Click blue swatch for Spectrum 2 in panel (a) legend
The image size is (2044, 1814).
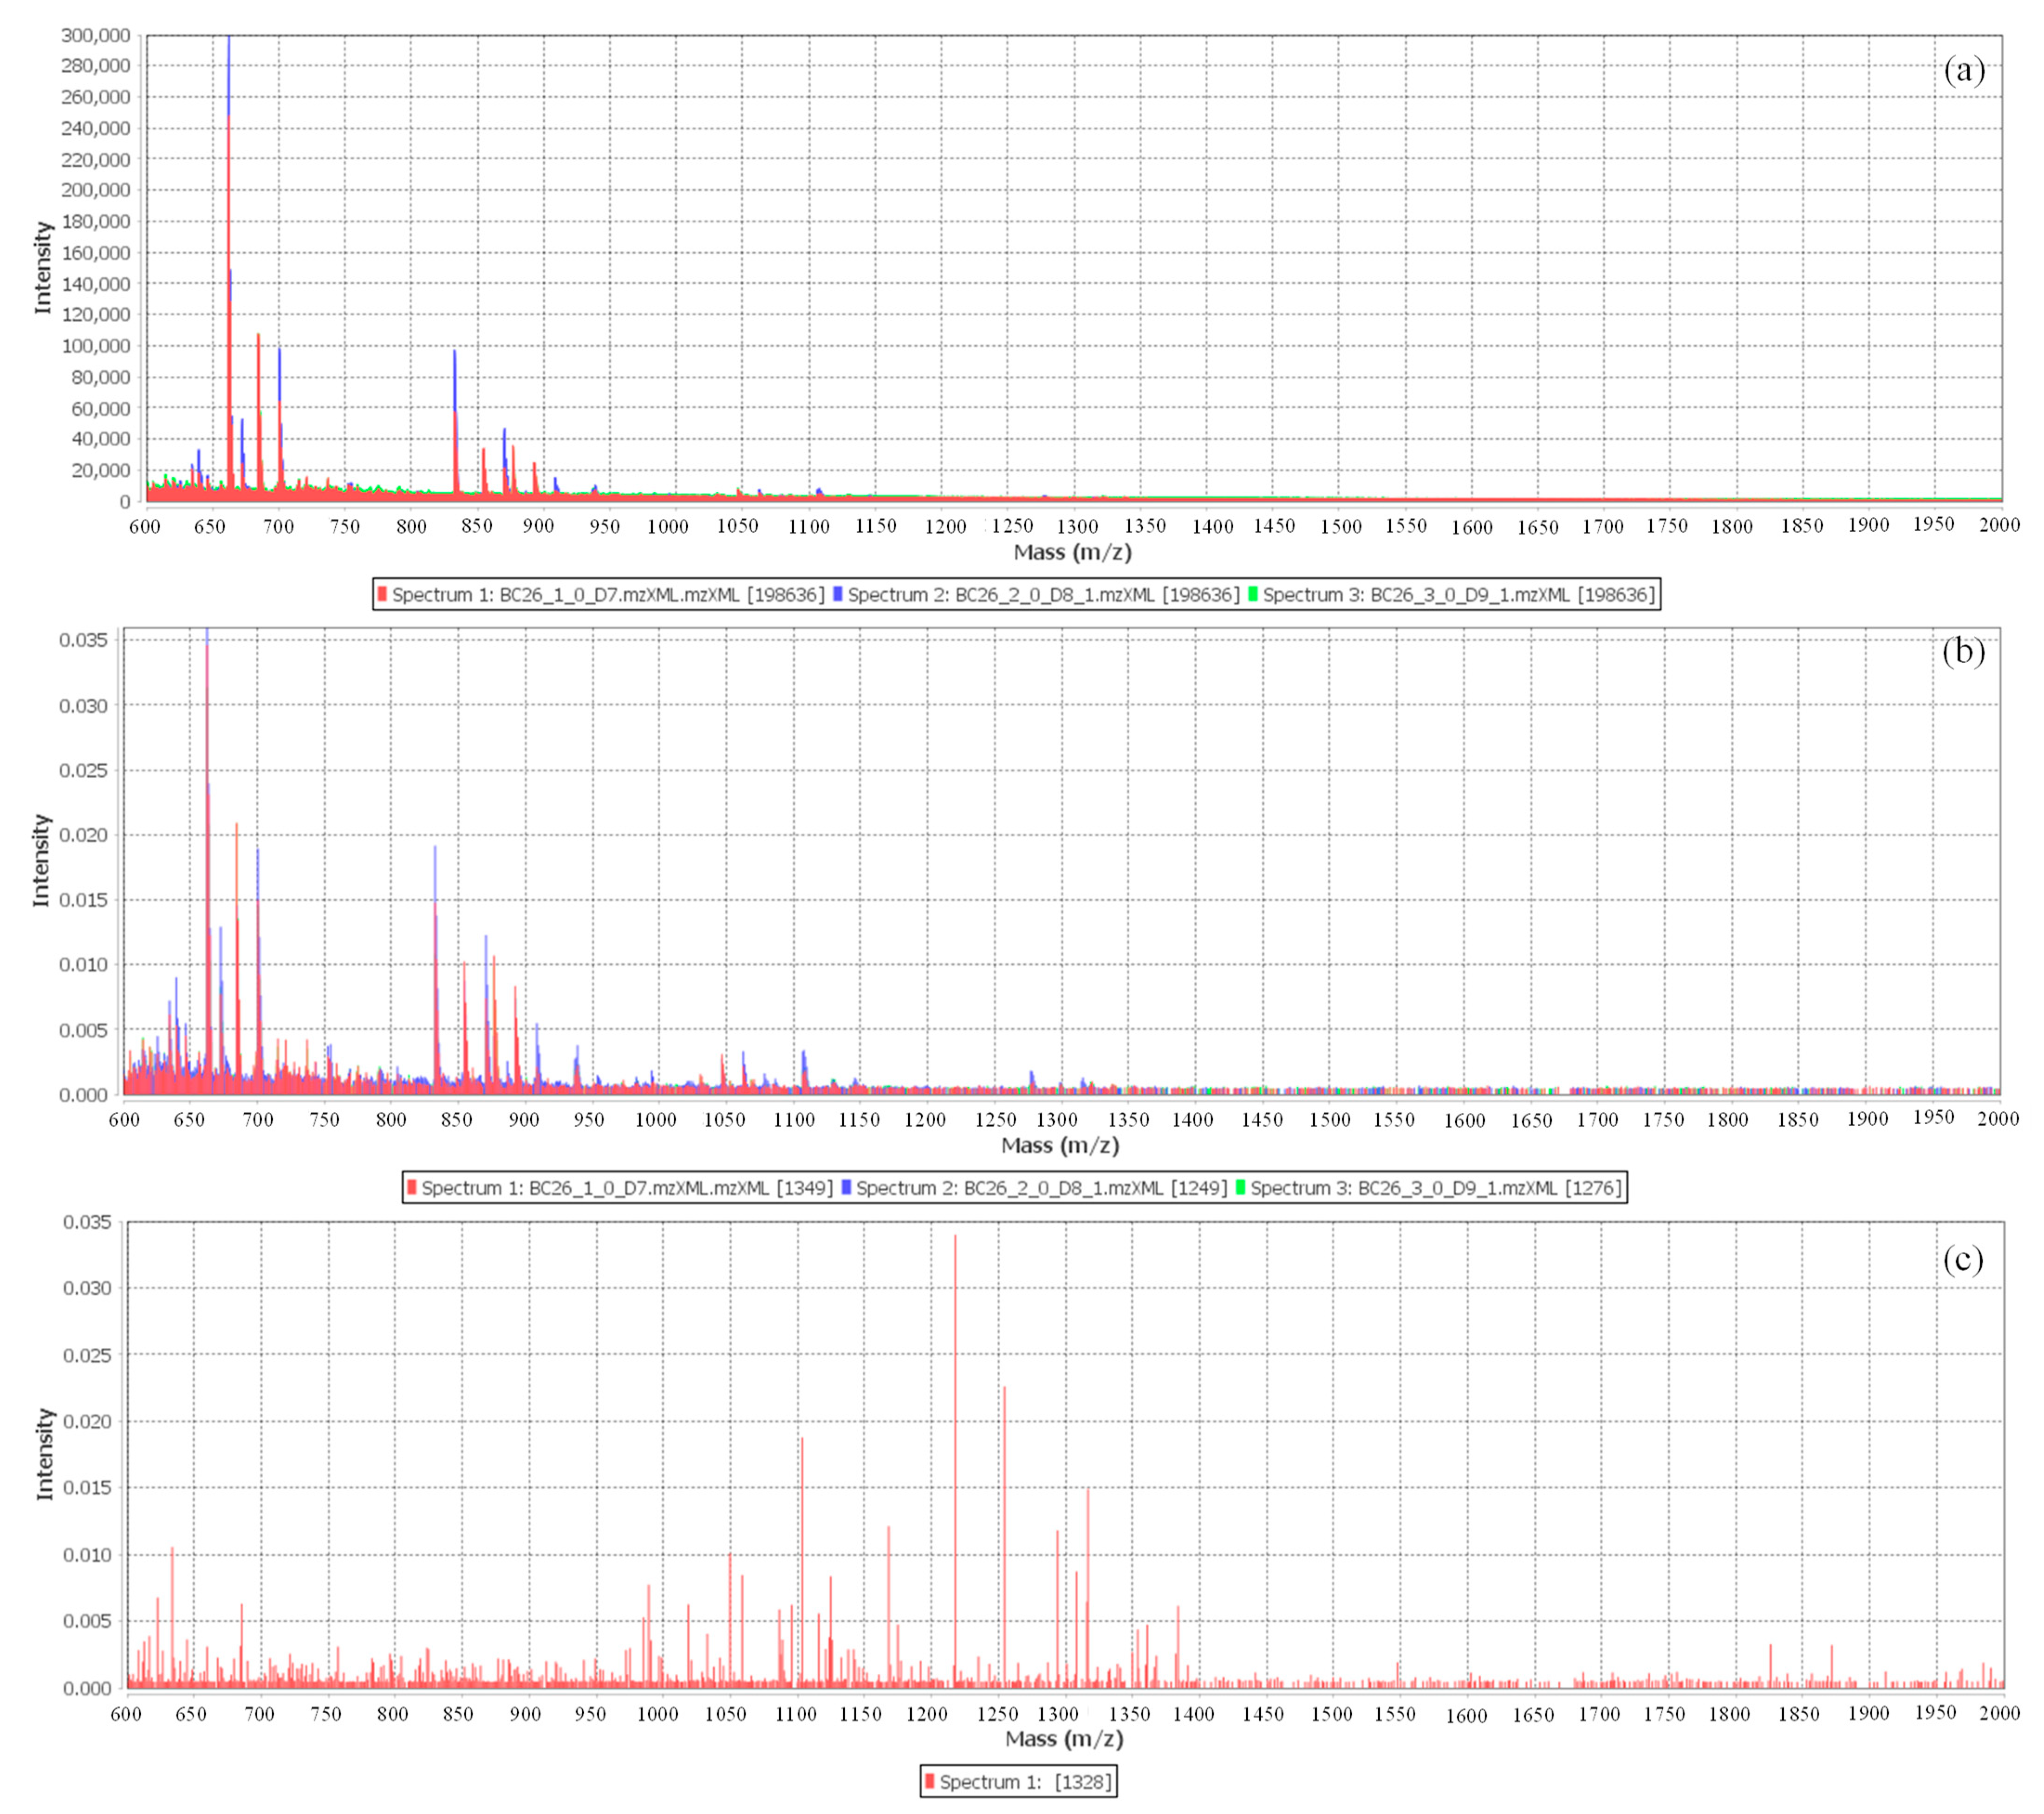pos(837,594)
